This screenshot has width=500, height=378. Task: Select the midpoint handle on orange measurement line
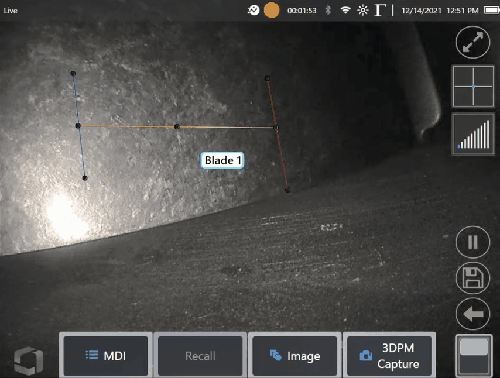177,127
